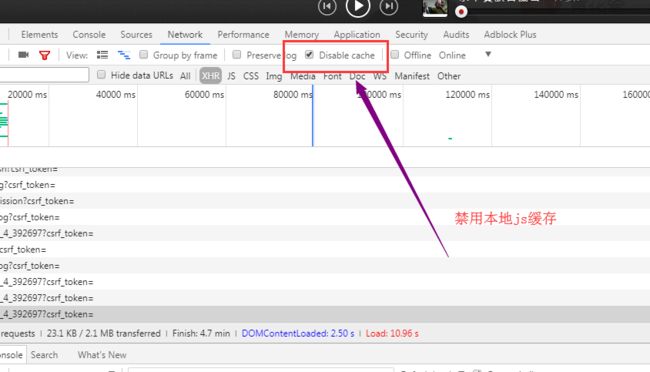650x372 pixels.
Task: Enable the Offline checkbox
Action: click(395, 55)
